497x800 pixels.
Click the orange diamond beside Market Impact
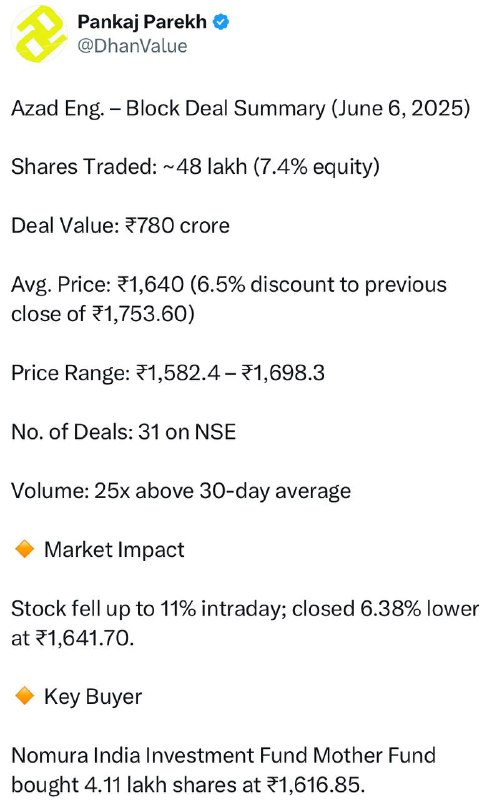24,549
